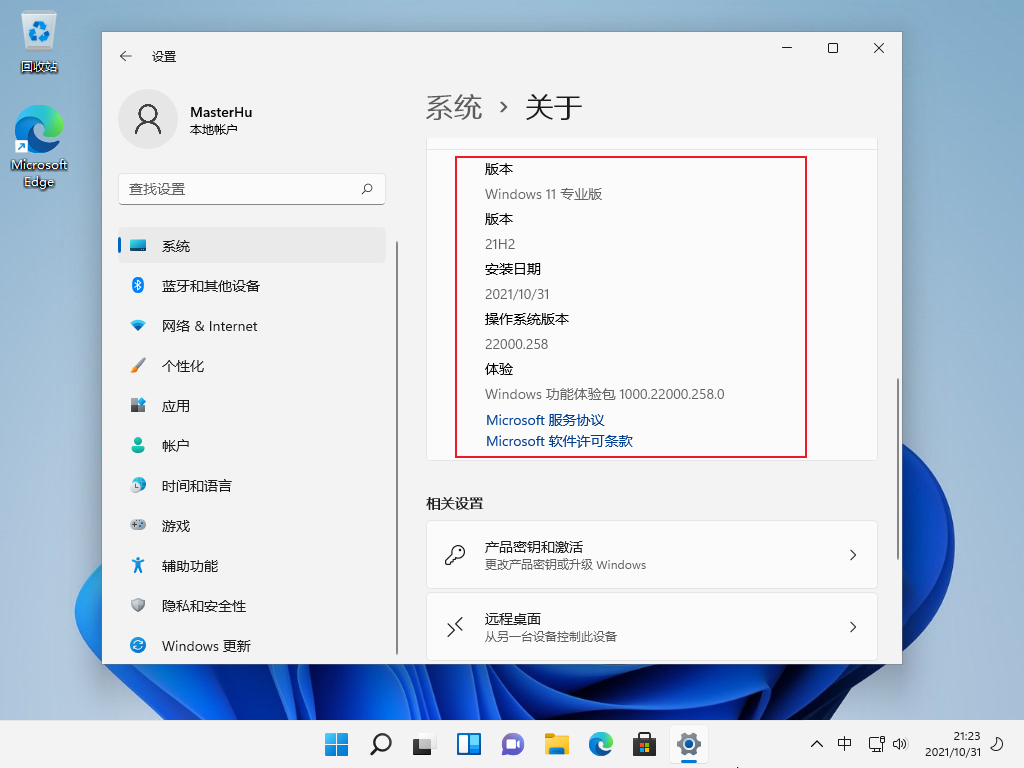1024x768 pixels.
Task: Select 时间和语言 in sidebar
Action: (252, 486)
